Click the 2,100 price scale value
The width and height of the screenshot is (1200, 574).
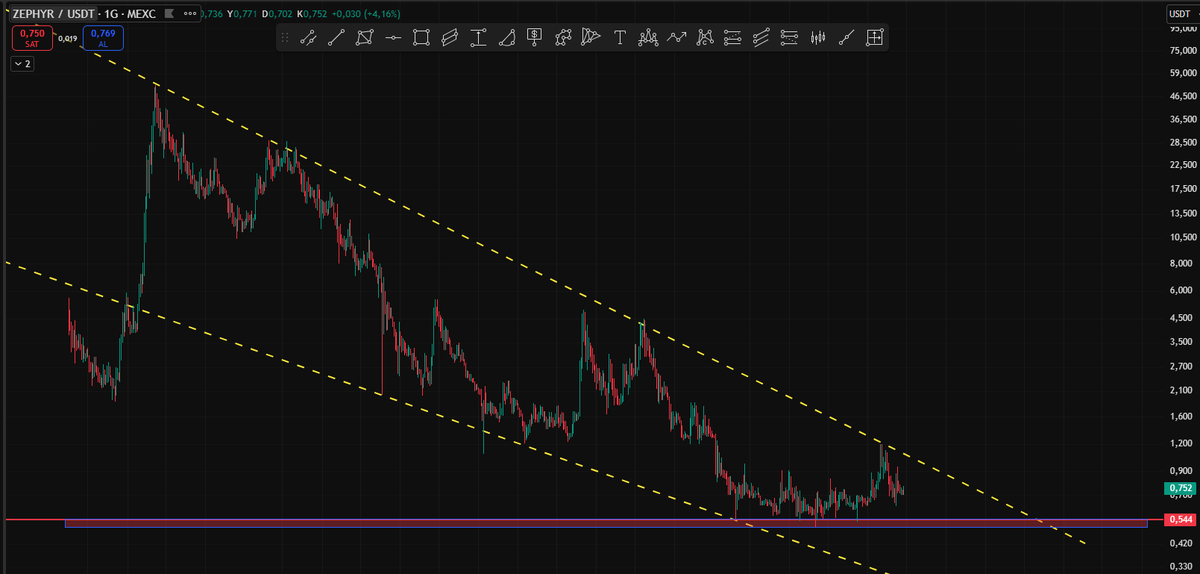(x=1182, y=390)
